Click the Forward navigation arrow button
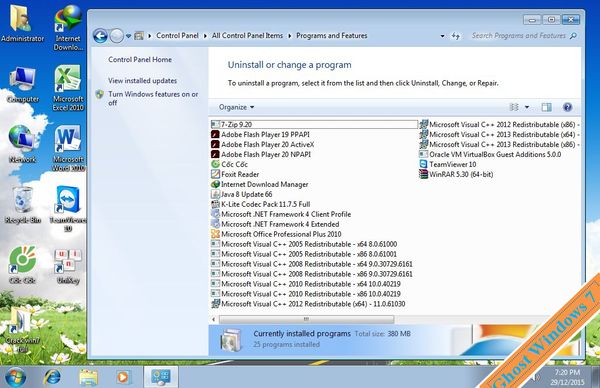 pyautogui.click(x=117, y=36)
